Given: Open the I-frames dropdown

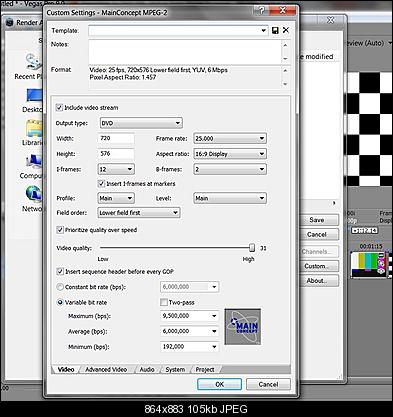Looking at the screenshot, I should point(116,169).
